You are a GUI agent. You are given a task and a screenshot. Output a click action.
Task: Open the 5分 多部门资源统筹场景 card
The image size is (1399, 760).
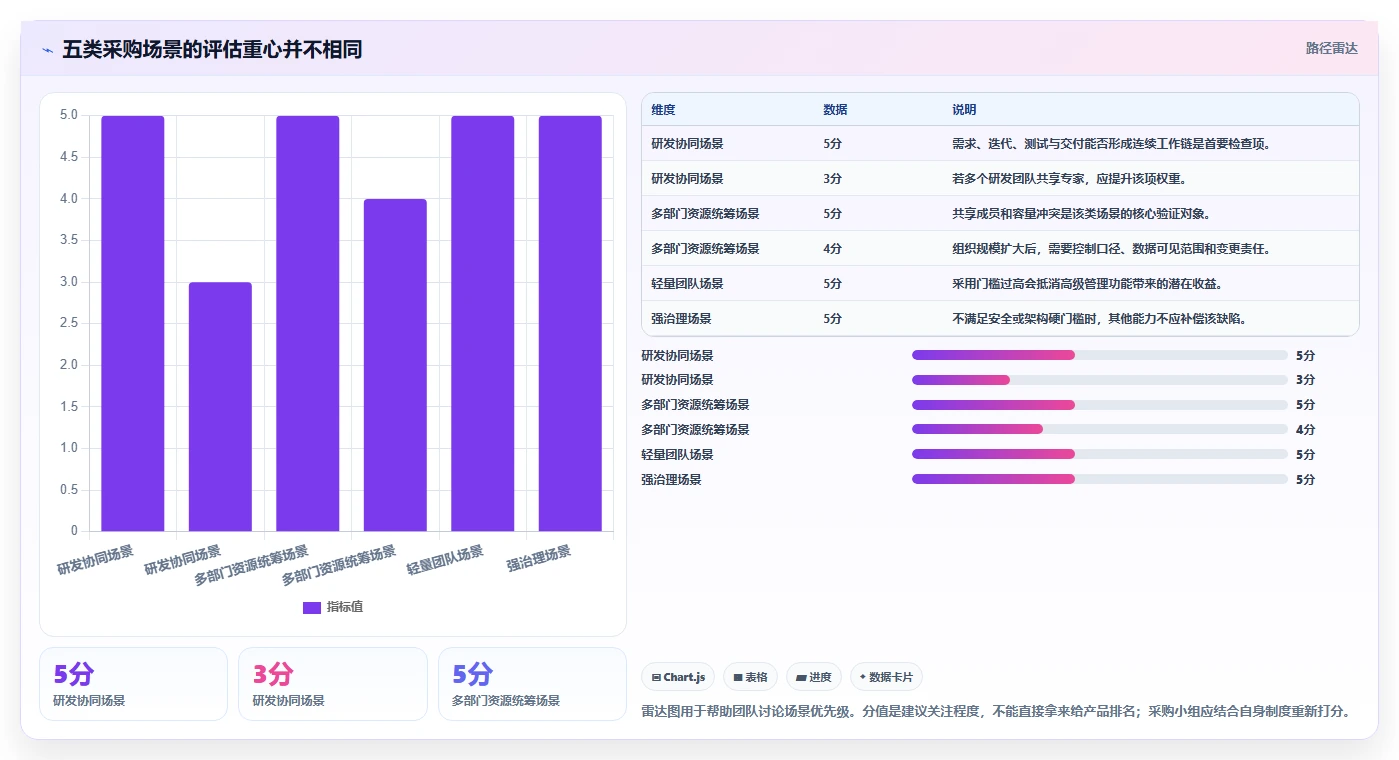coord(532,684)
